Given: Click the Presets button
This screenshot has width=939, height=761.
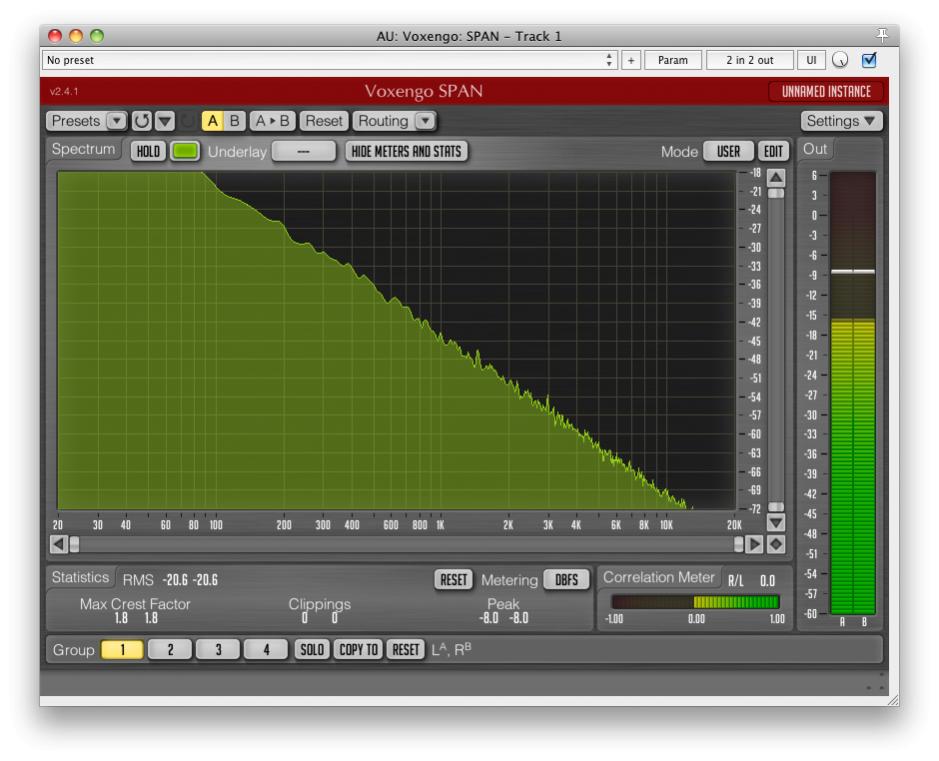Looking at the screenshot, I should click(x=76, y=121).
